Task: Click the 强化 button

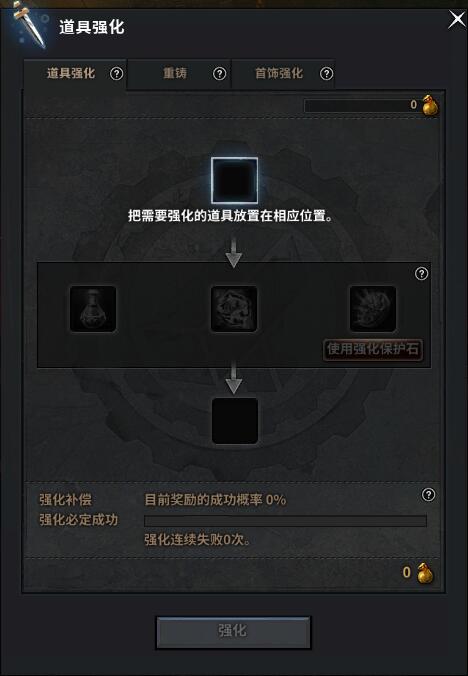Action: click(233, 632)
